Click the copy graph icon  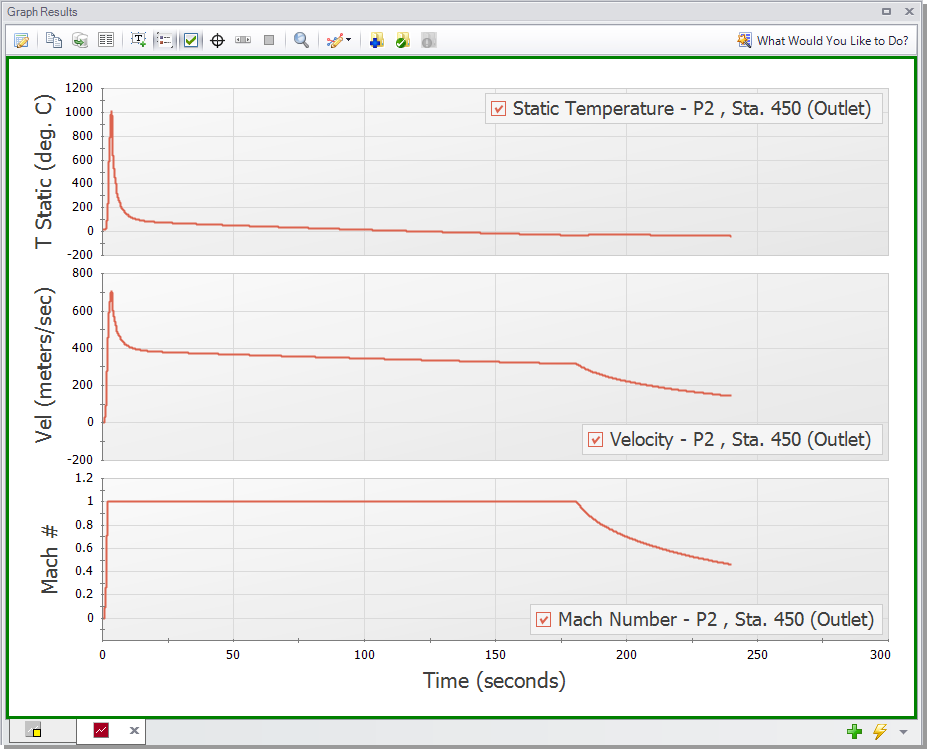click(54, 40)
